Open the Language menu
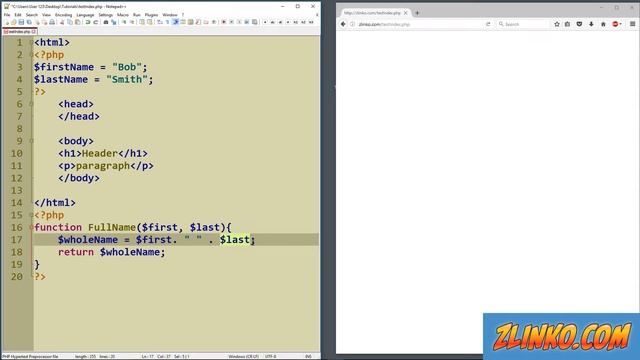The width and height of the screenshot is (640, 360). coord(85,15)
